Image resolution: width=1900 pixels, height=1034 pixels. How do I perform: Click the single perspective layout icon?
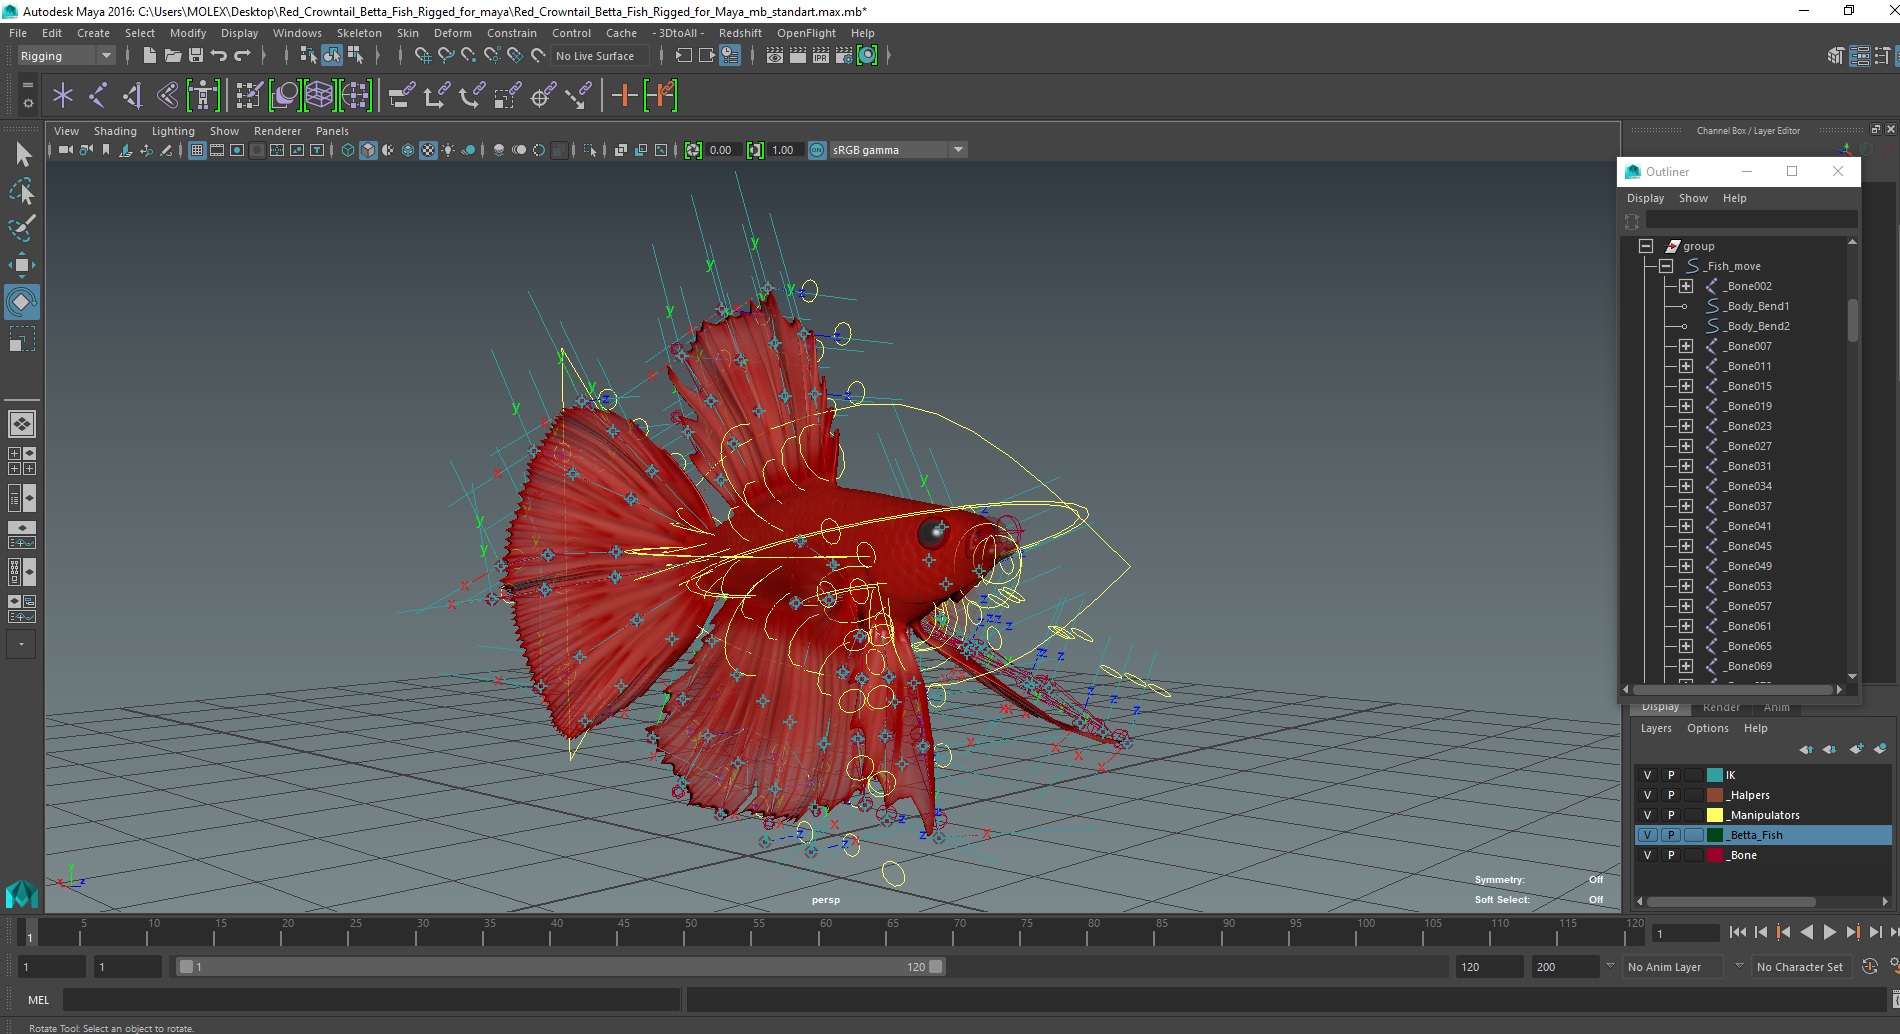click(x=22, y=424)
